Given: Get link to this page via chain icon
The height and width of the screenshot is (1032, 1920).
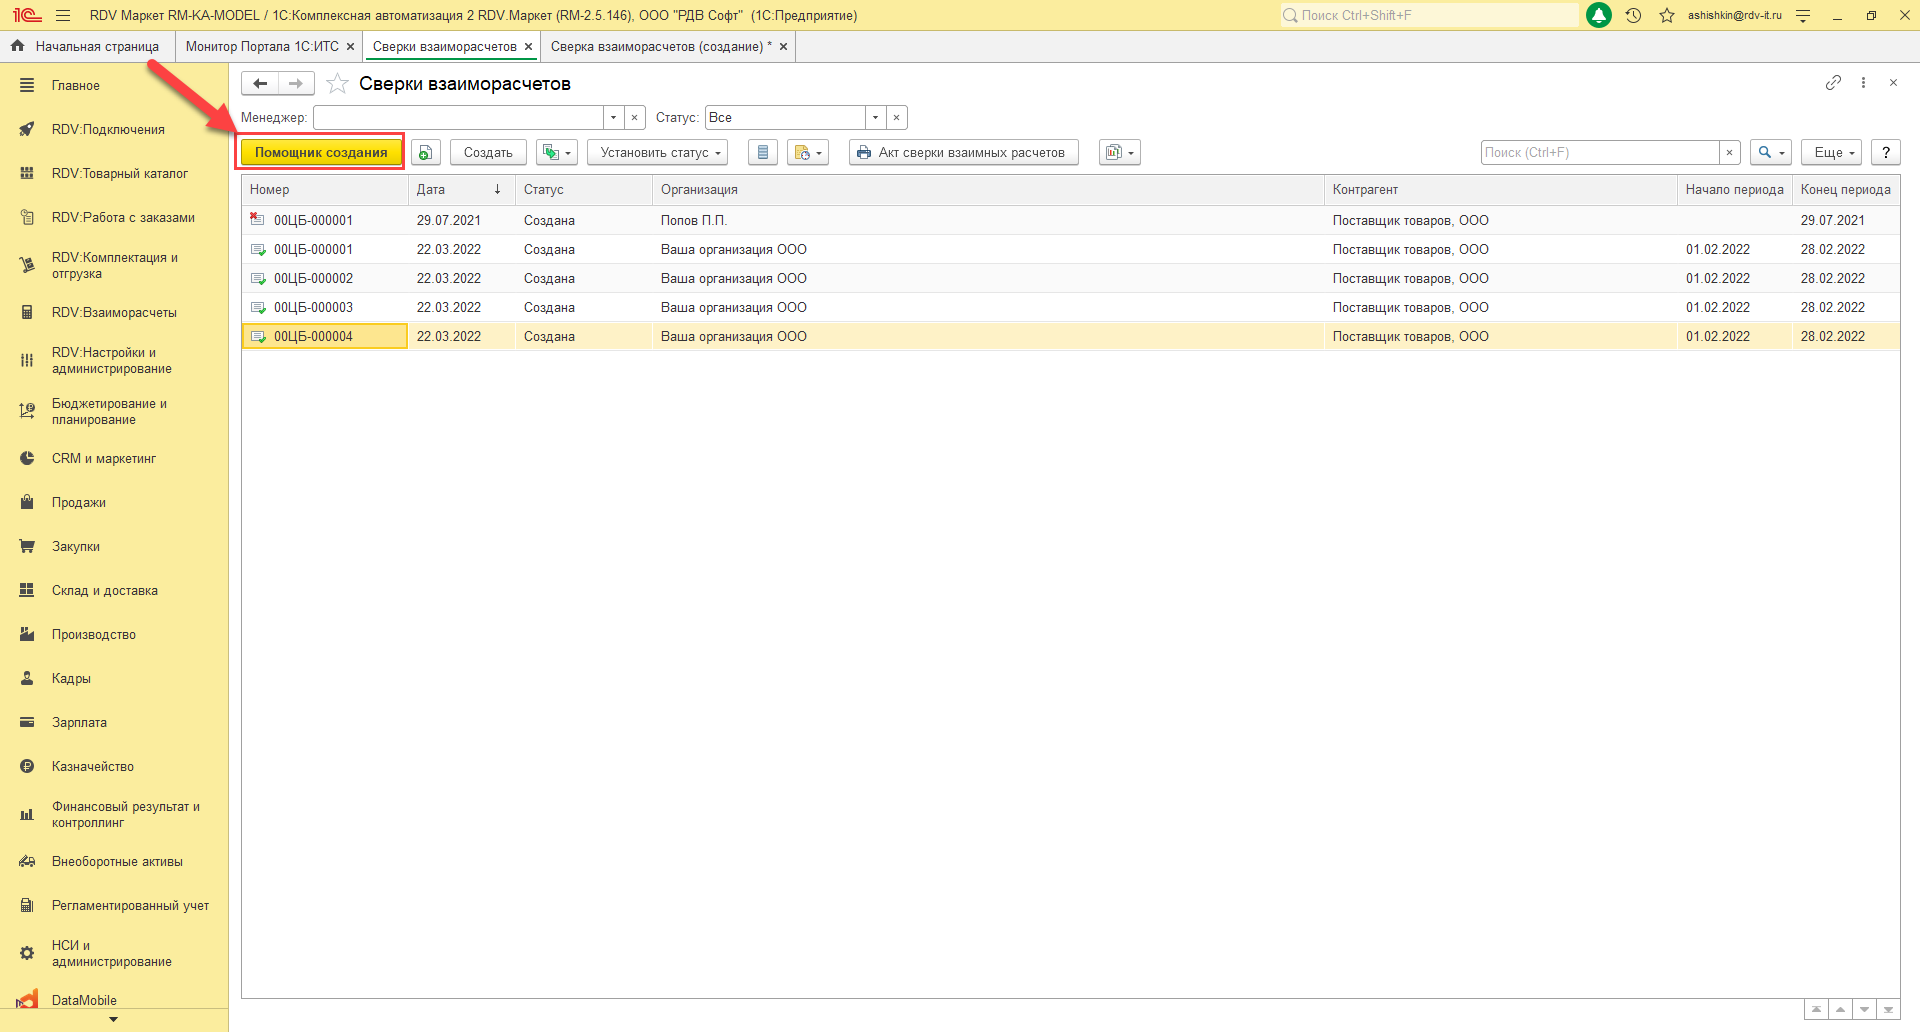Looking at the screenshot, I should pyautogui.click(x=1832, y=83).
